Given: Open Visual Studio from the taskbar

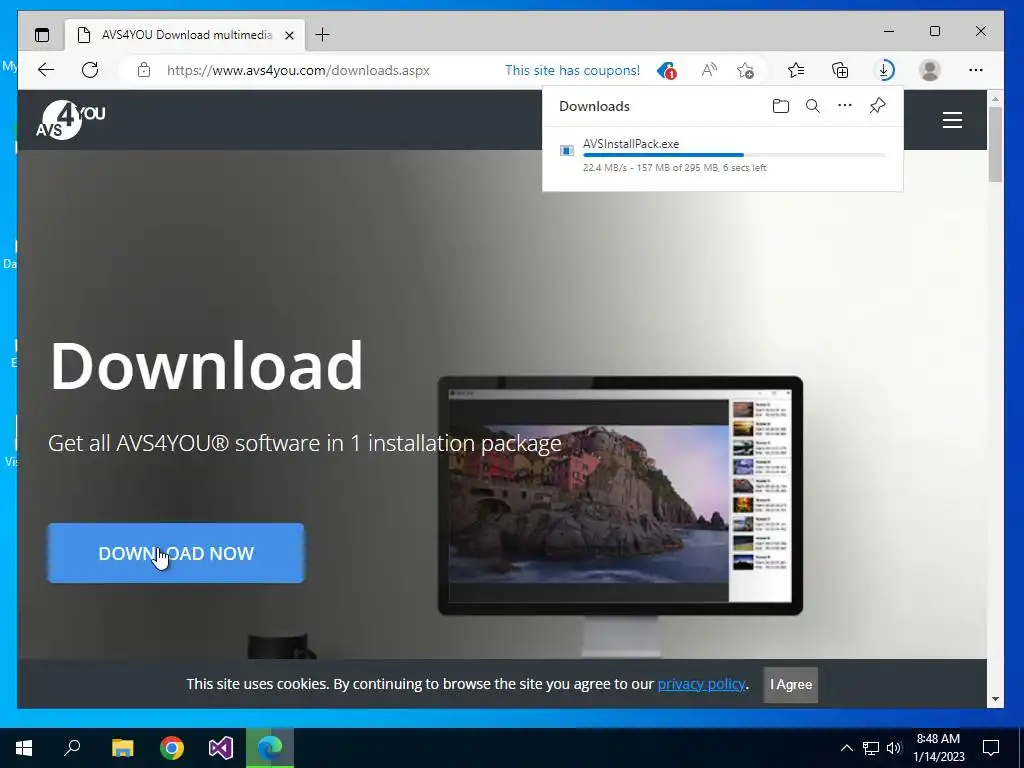Looking at the screenshot, I should click(221, 748).
